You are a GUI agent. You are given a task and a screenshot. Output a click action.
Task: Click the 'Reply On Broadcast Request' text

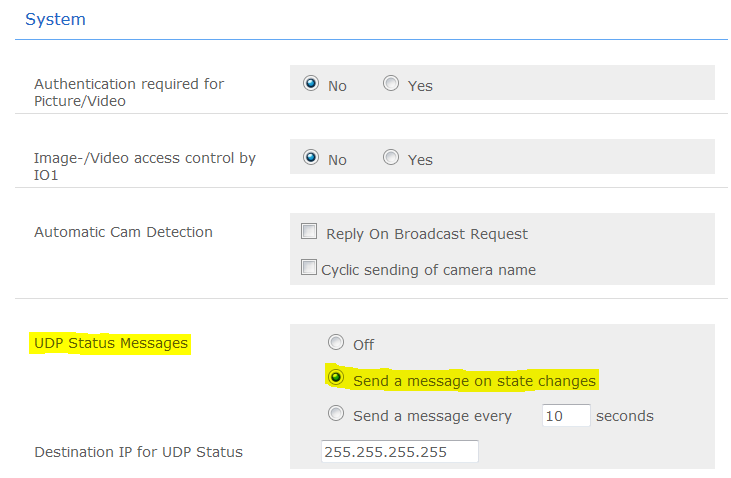427,233
